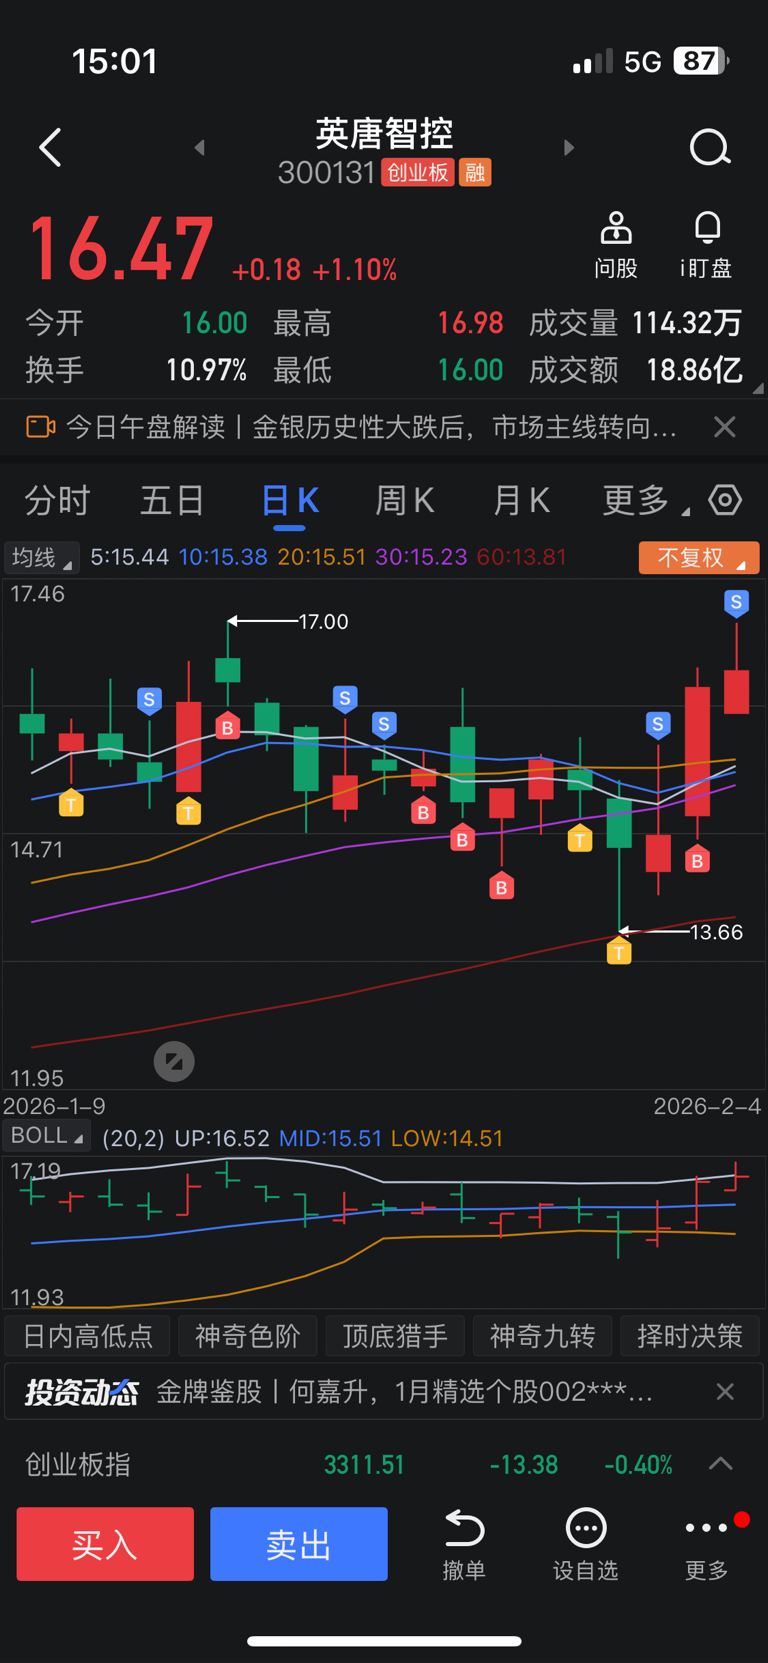
Task: Go to next stock triangle arrow
Action: point(569,148)
